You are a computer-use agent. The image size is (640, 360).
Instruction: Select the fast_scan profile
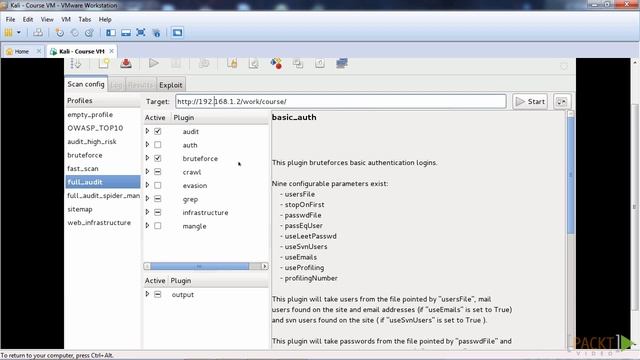[x=83, y=169]
